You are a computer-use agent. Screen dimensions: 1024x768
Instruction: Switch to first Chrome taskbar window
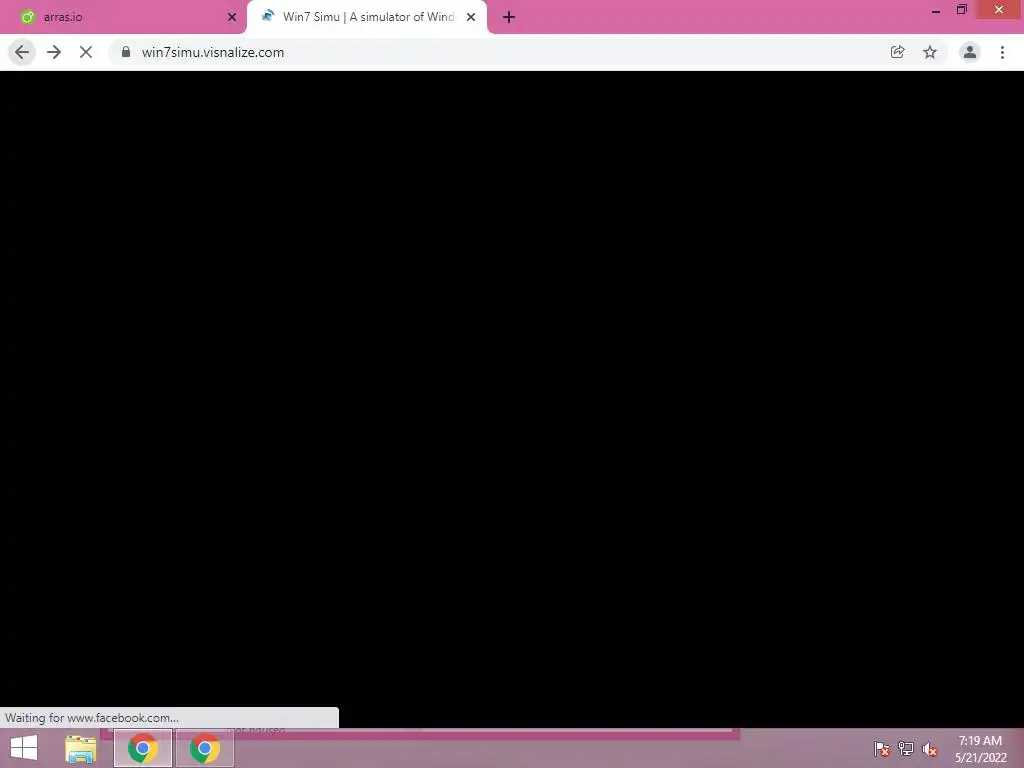[x=143, y=748]
